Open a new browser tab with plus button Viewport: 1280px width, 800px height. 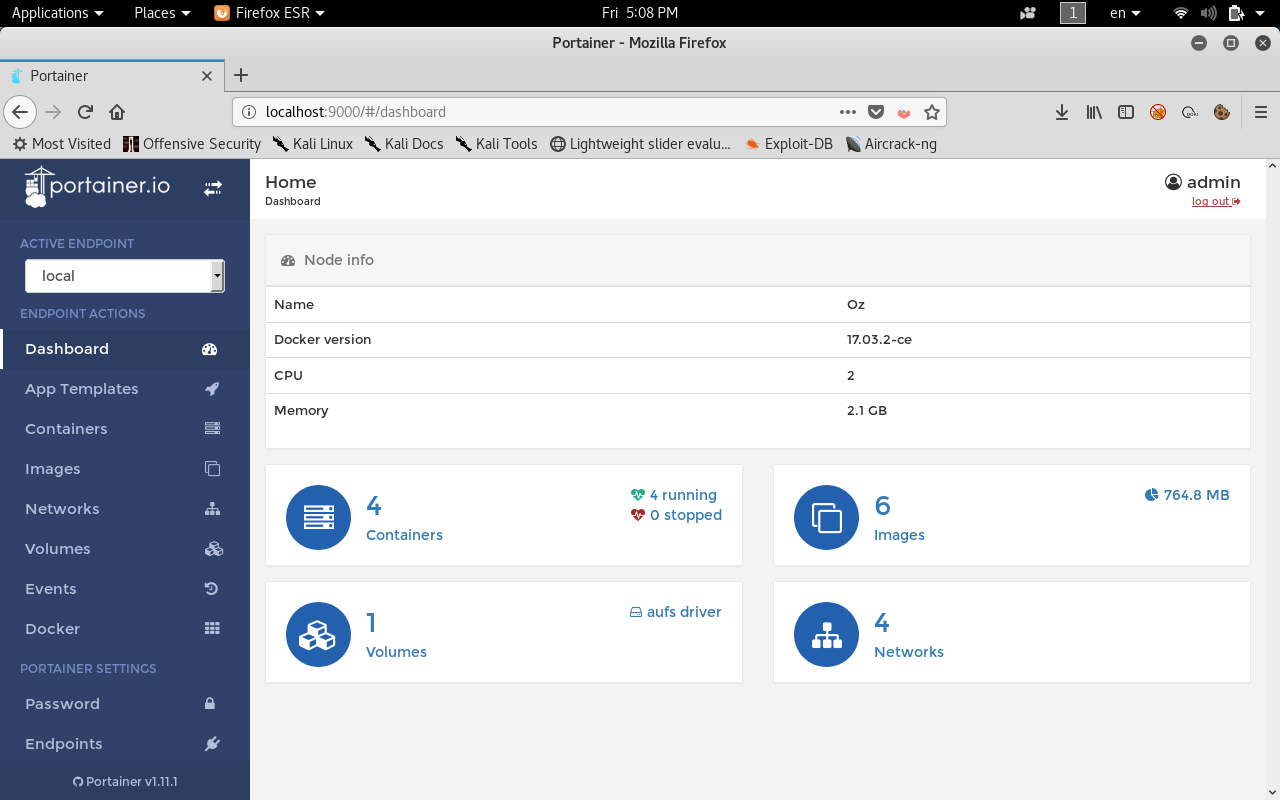241,75
